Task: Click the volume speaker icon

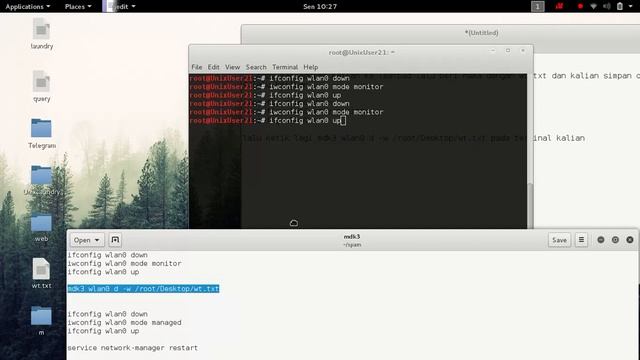Action: [x=607, y=7]
